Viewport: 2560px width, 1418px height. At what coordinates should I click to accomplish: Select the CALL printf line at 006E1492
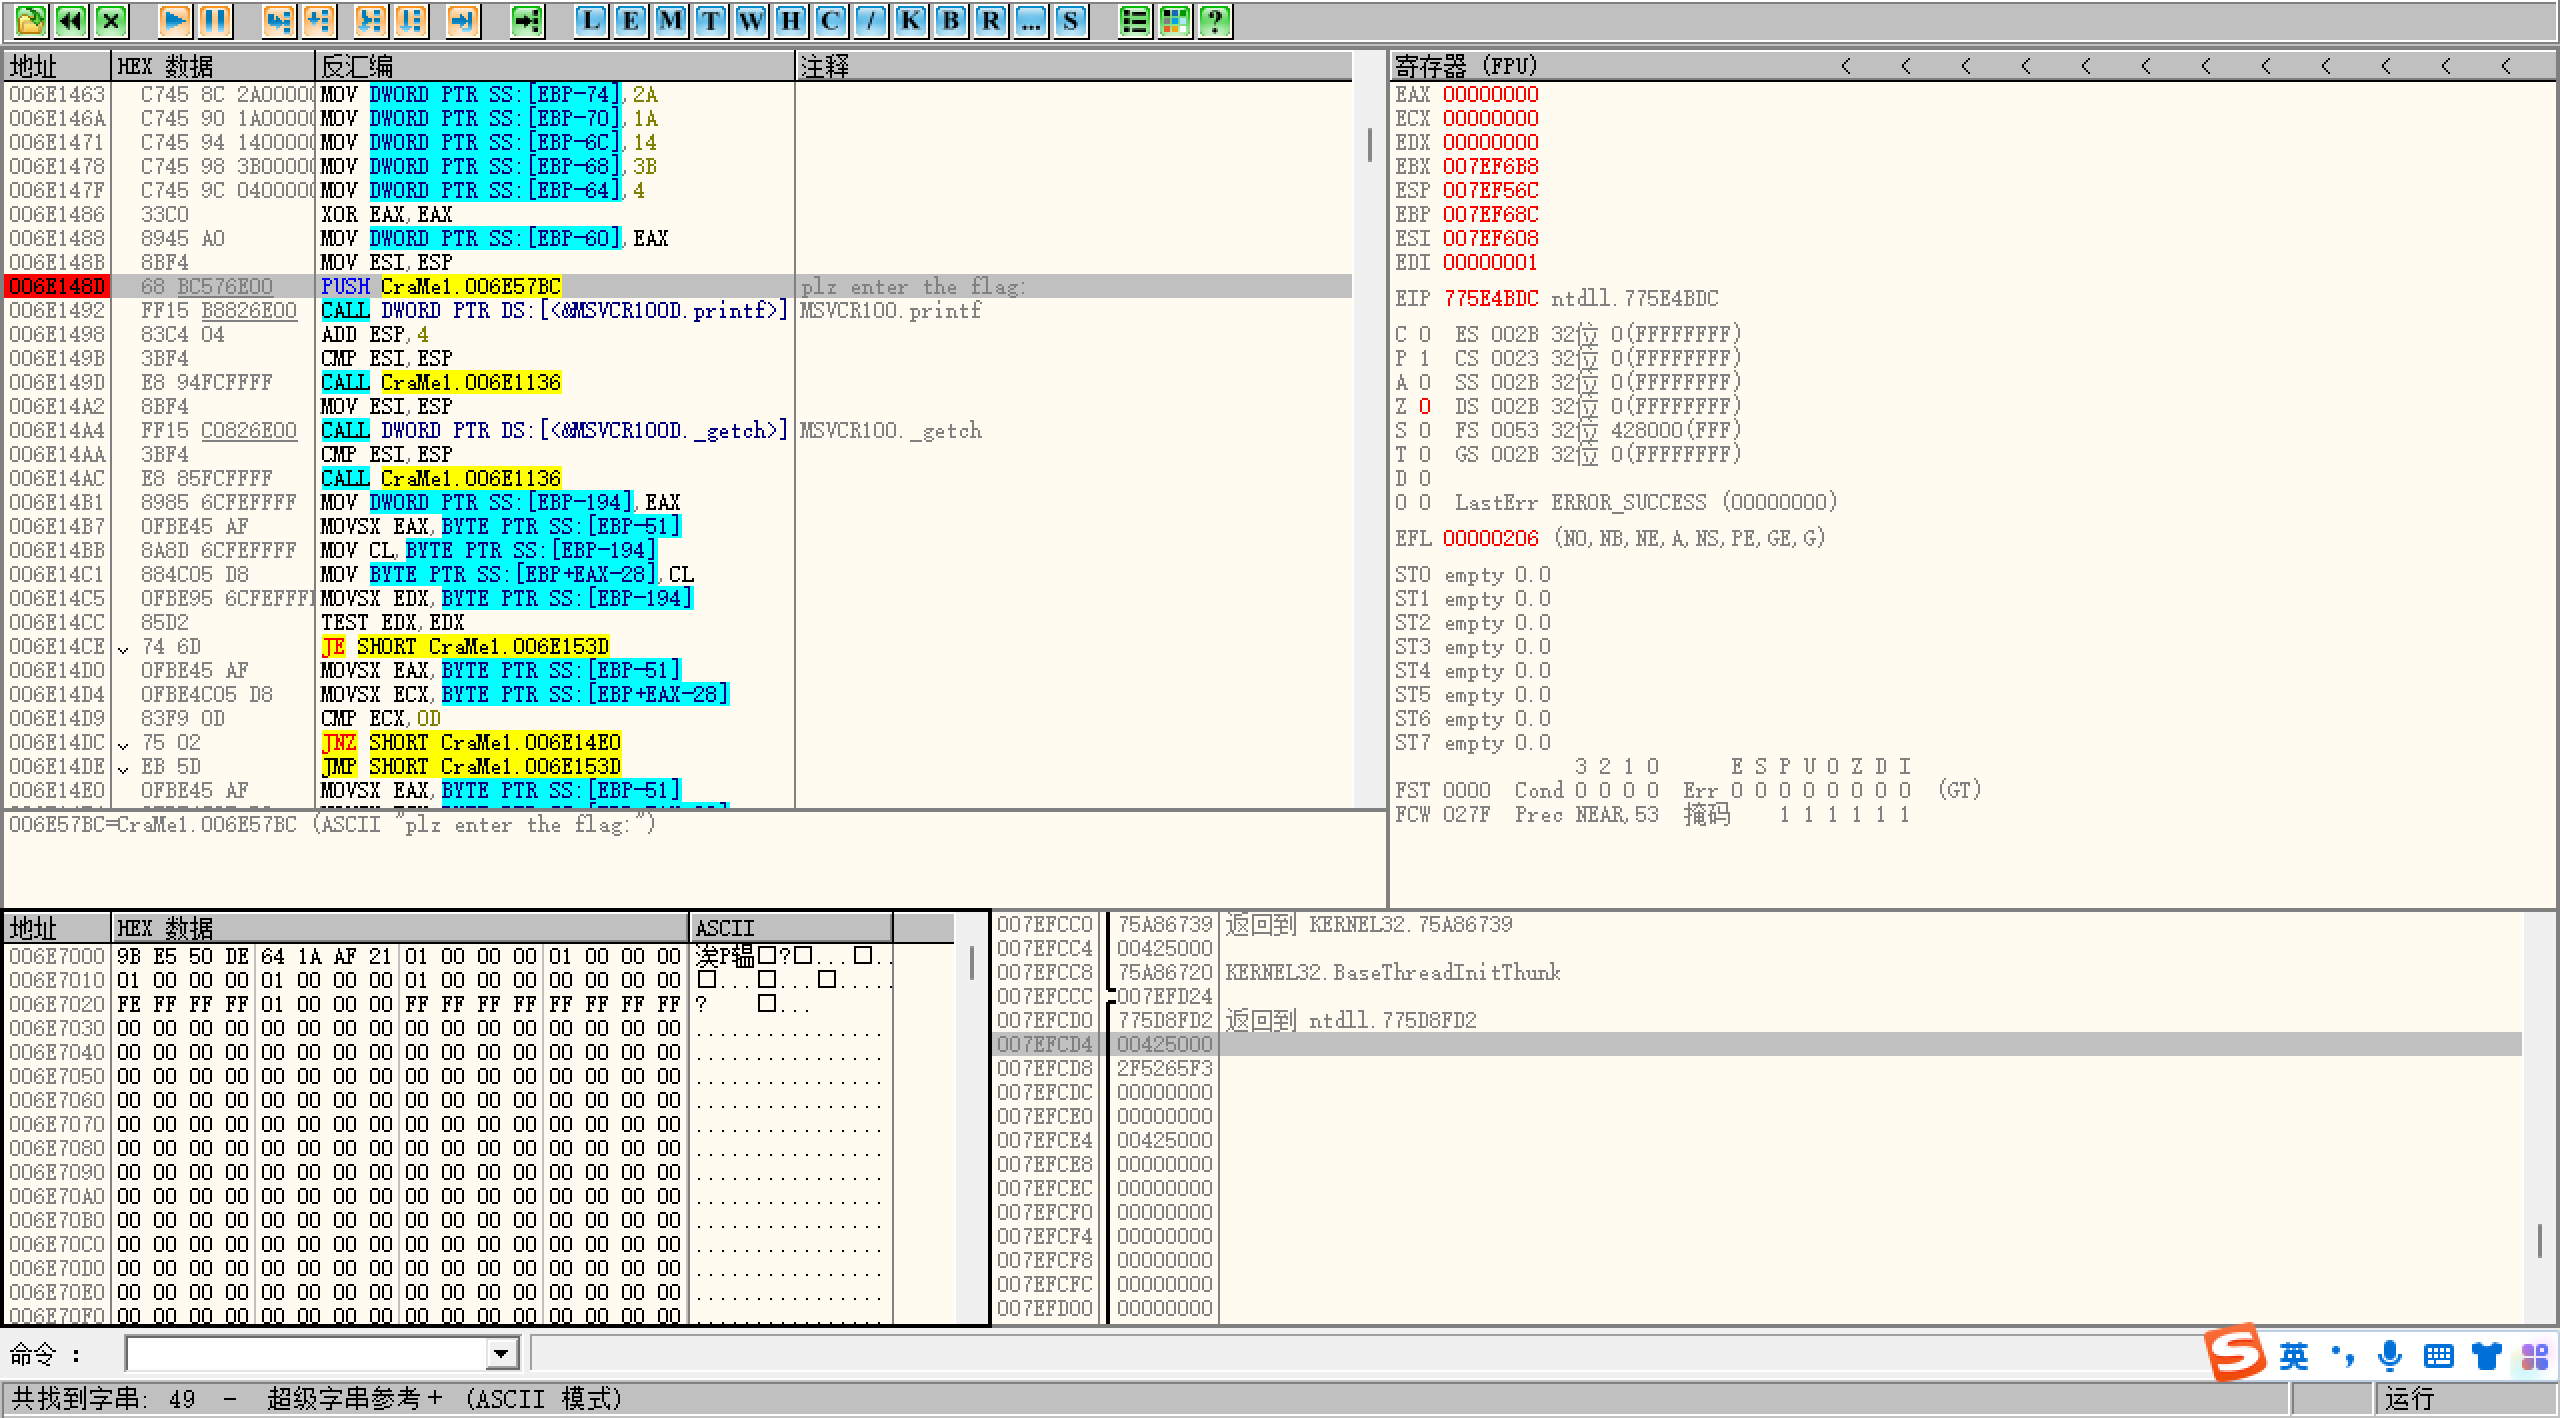[677, 310]
